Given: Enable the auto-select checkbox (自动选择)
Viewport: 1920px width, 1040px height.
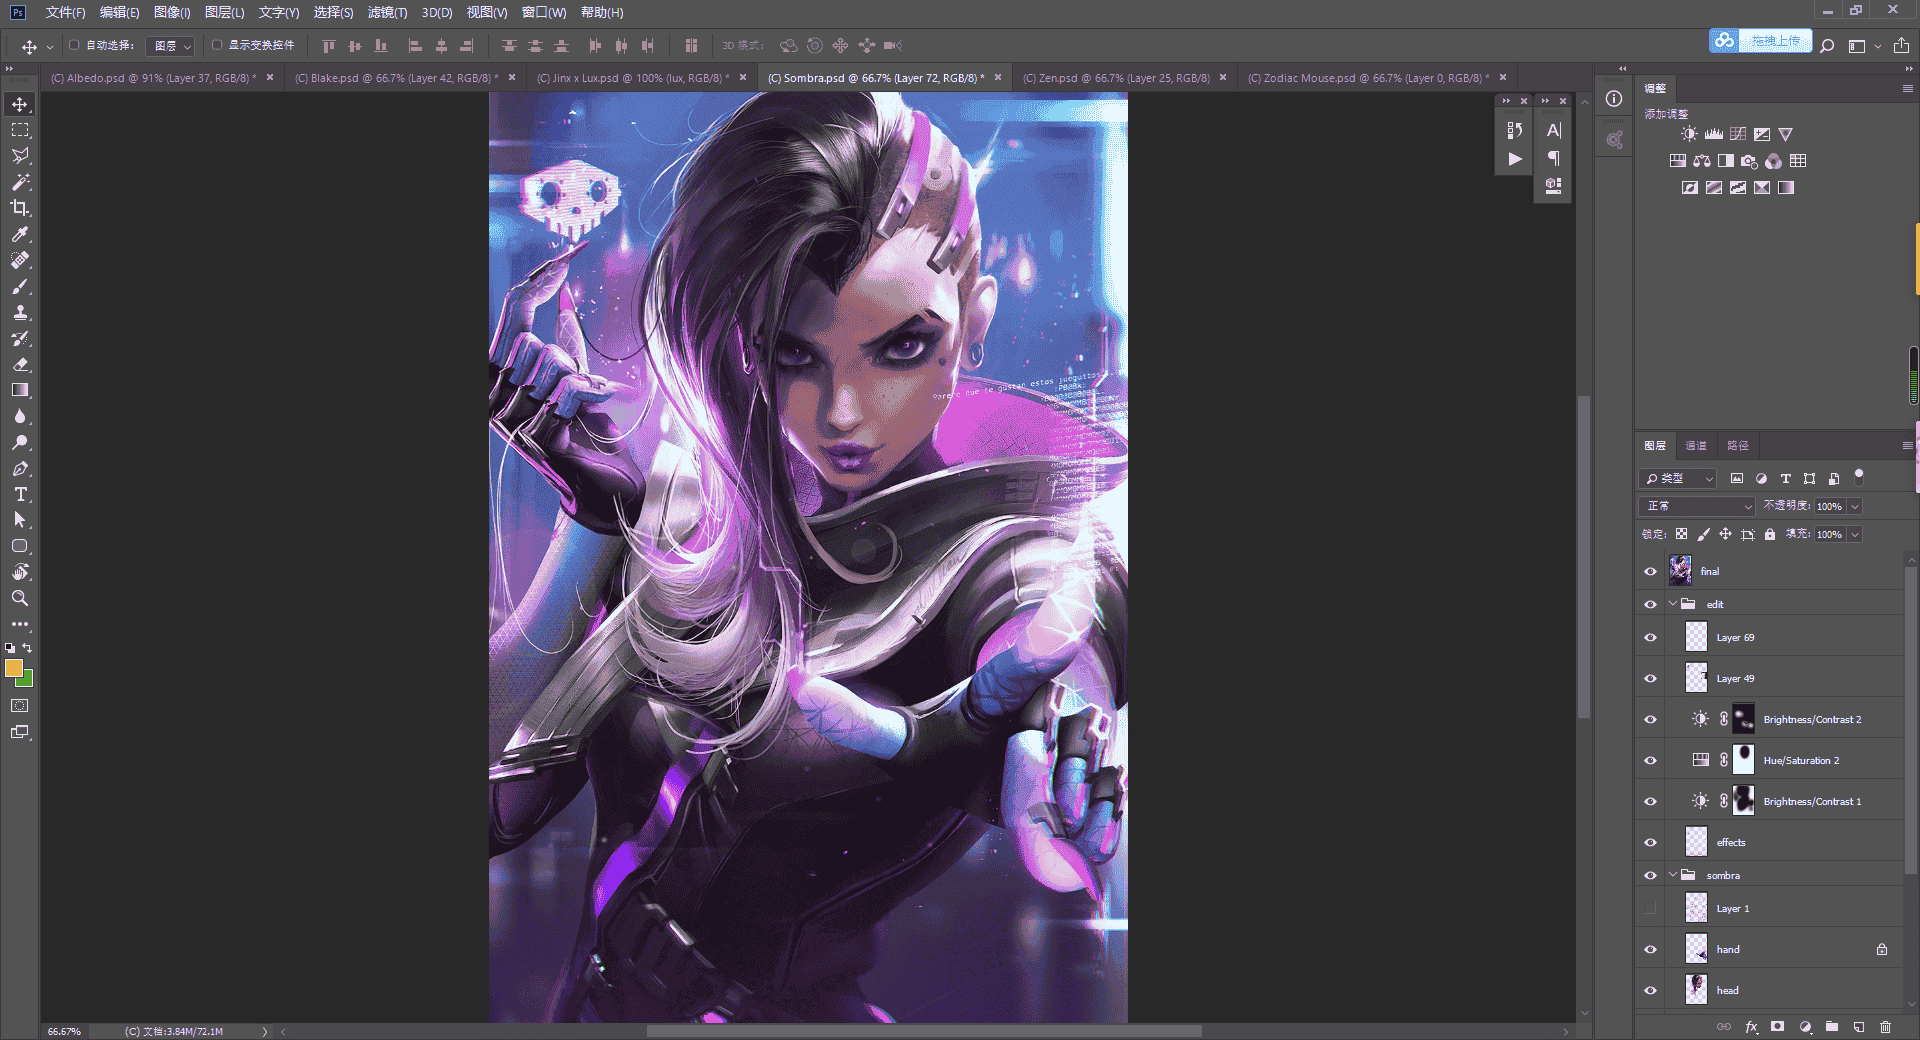Looking at the screenshot, I should (x=74, y=45).
